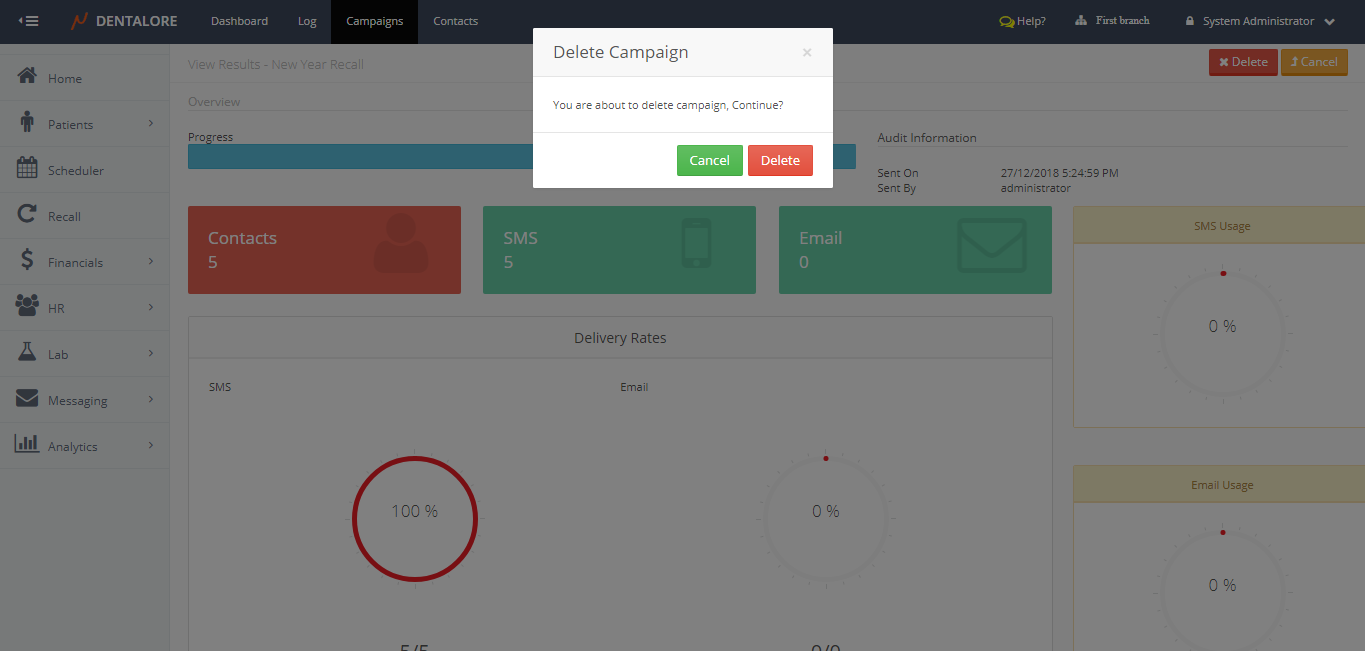Click the Scheduler calendar icon

[28, 169]
